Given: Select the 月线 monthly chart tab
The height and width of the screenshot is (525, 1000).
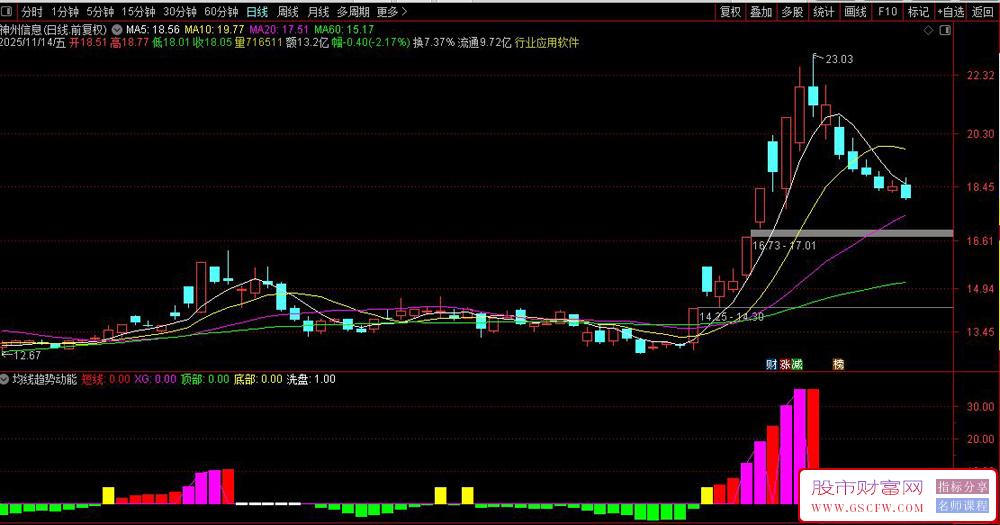Looking at the screenshot, I should (318, 11).
